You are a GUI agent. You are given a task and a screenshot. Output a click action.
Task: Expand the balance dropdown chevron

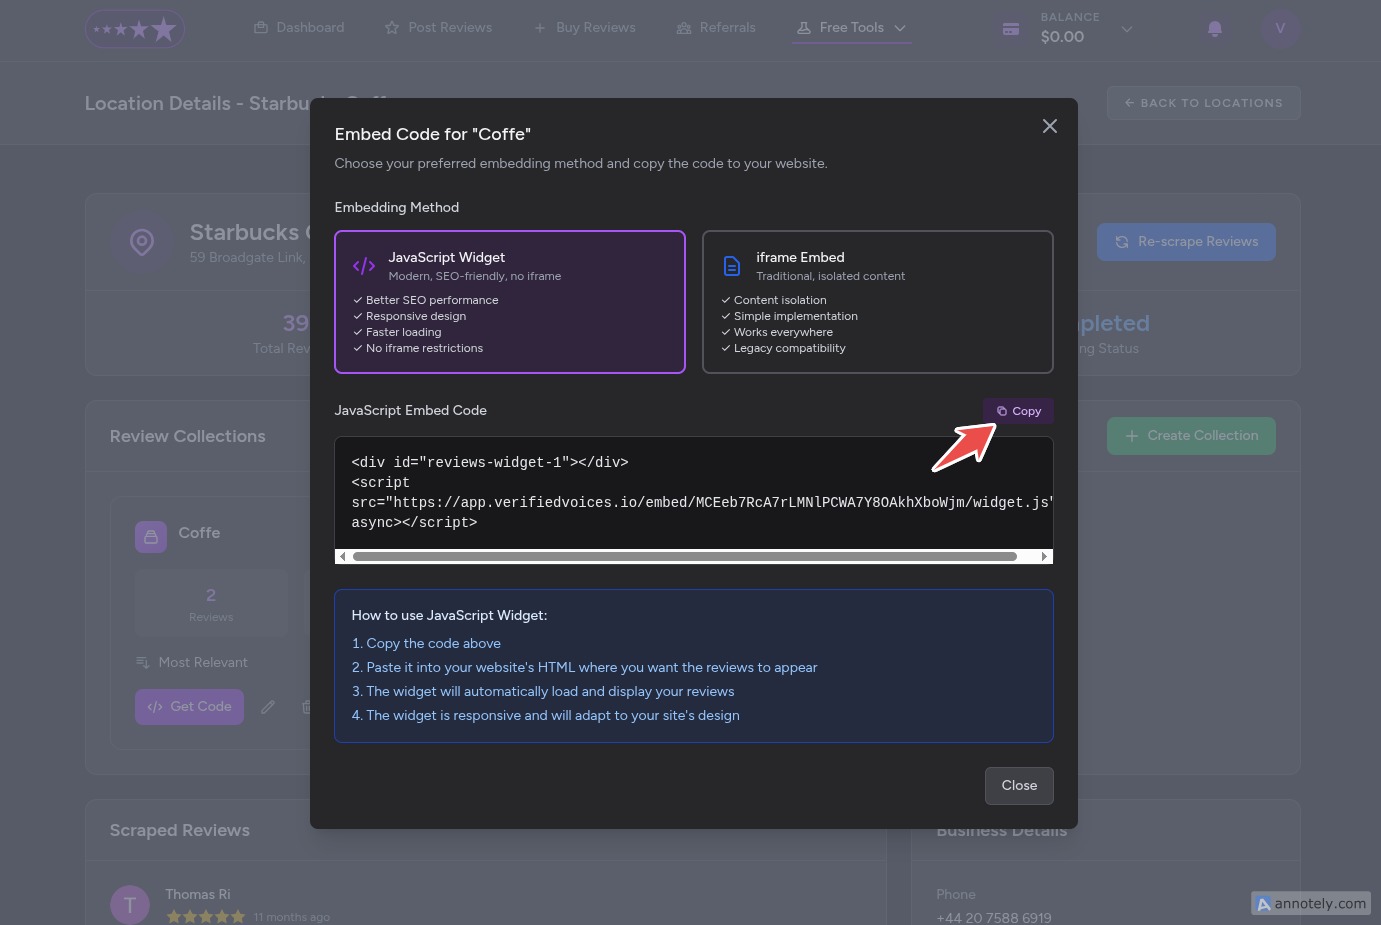[1127, 29]
